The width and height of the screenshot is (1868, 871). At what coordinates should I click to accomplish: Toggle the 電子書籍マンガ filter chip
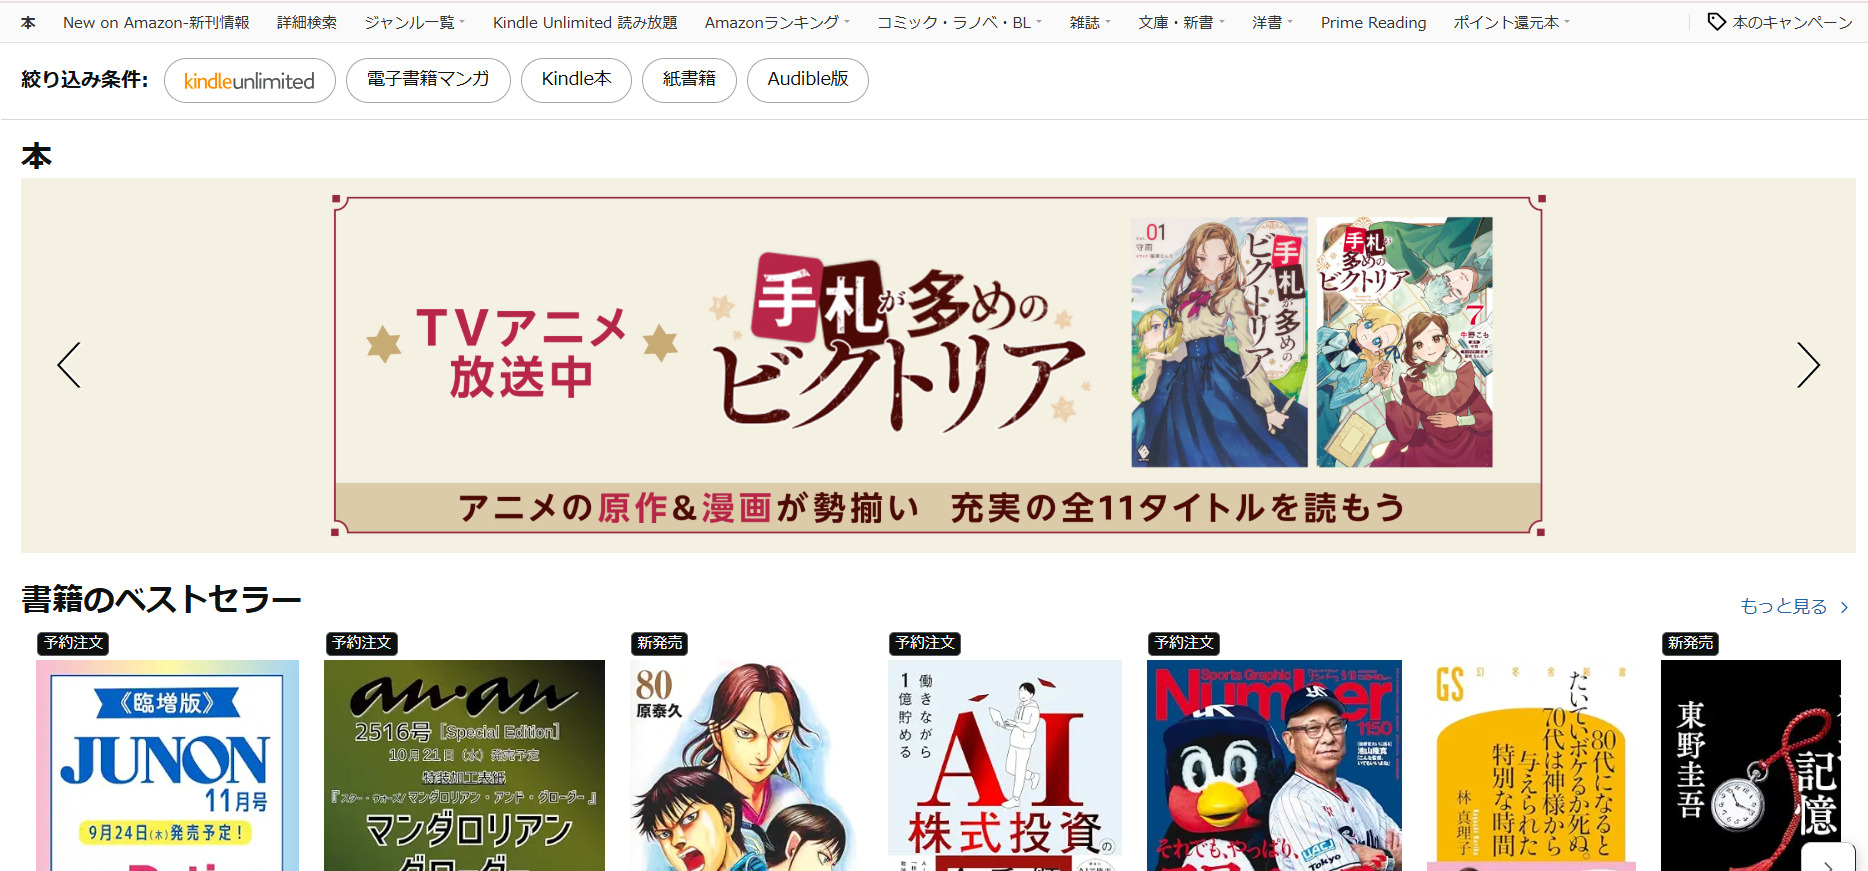[428, 80]
